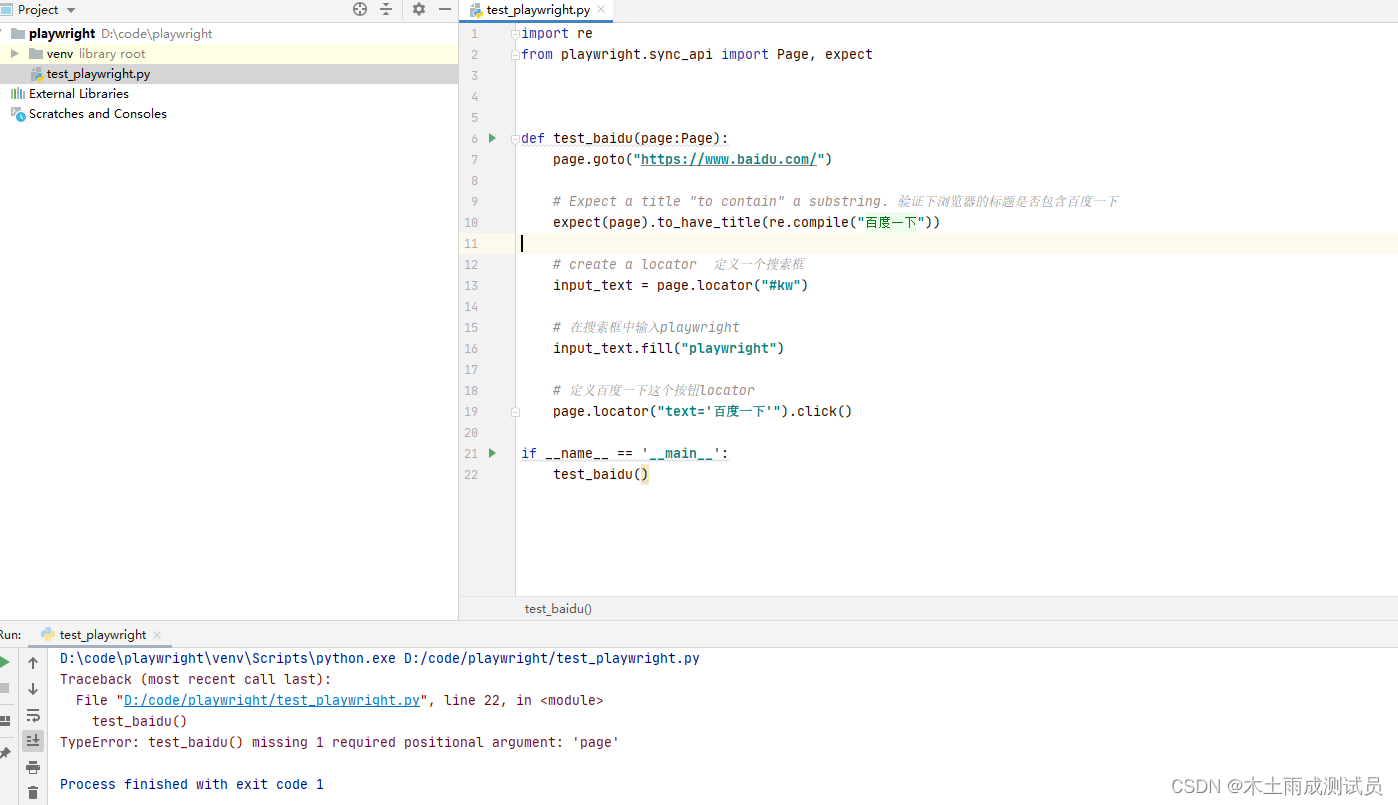Click 'def test_baidu(page:Page):' definition line

(x=625, y=138)
